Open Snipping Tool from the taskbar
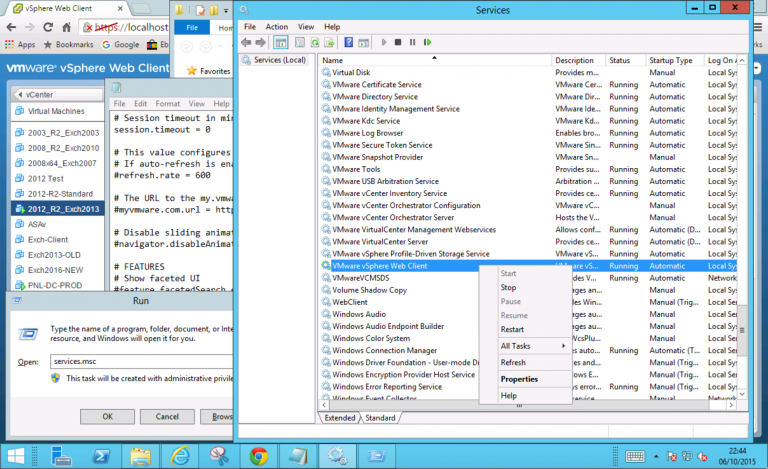 (219, 456)
